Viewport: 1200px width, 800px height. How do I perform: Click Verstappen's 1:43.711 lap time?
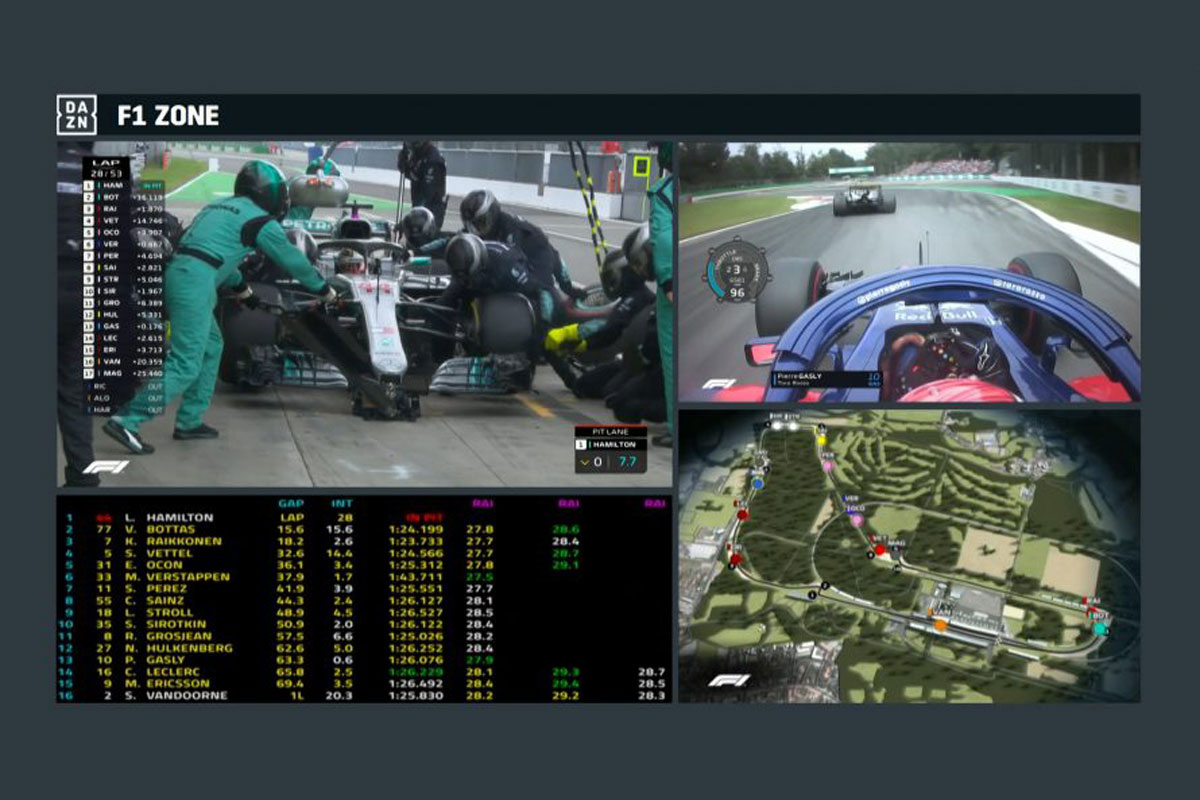(415, 577)
